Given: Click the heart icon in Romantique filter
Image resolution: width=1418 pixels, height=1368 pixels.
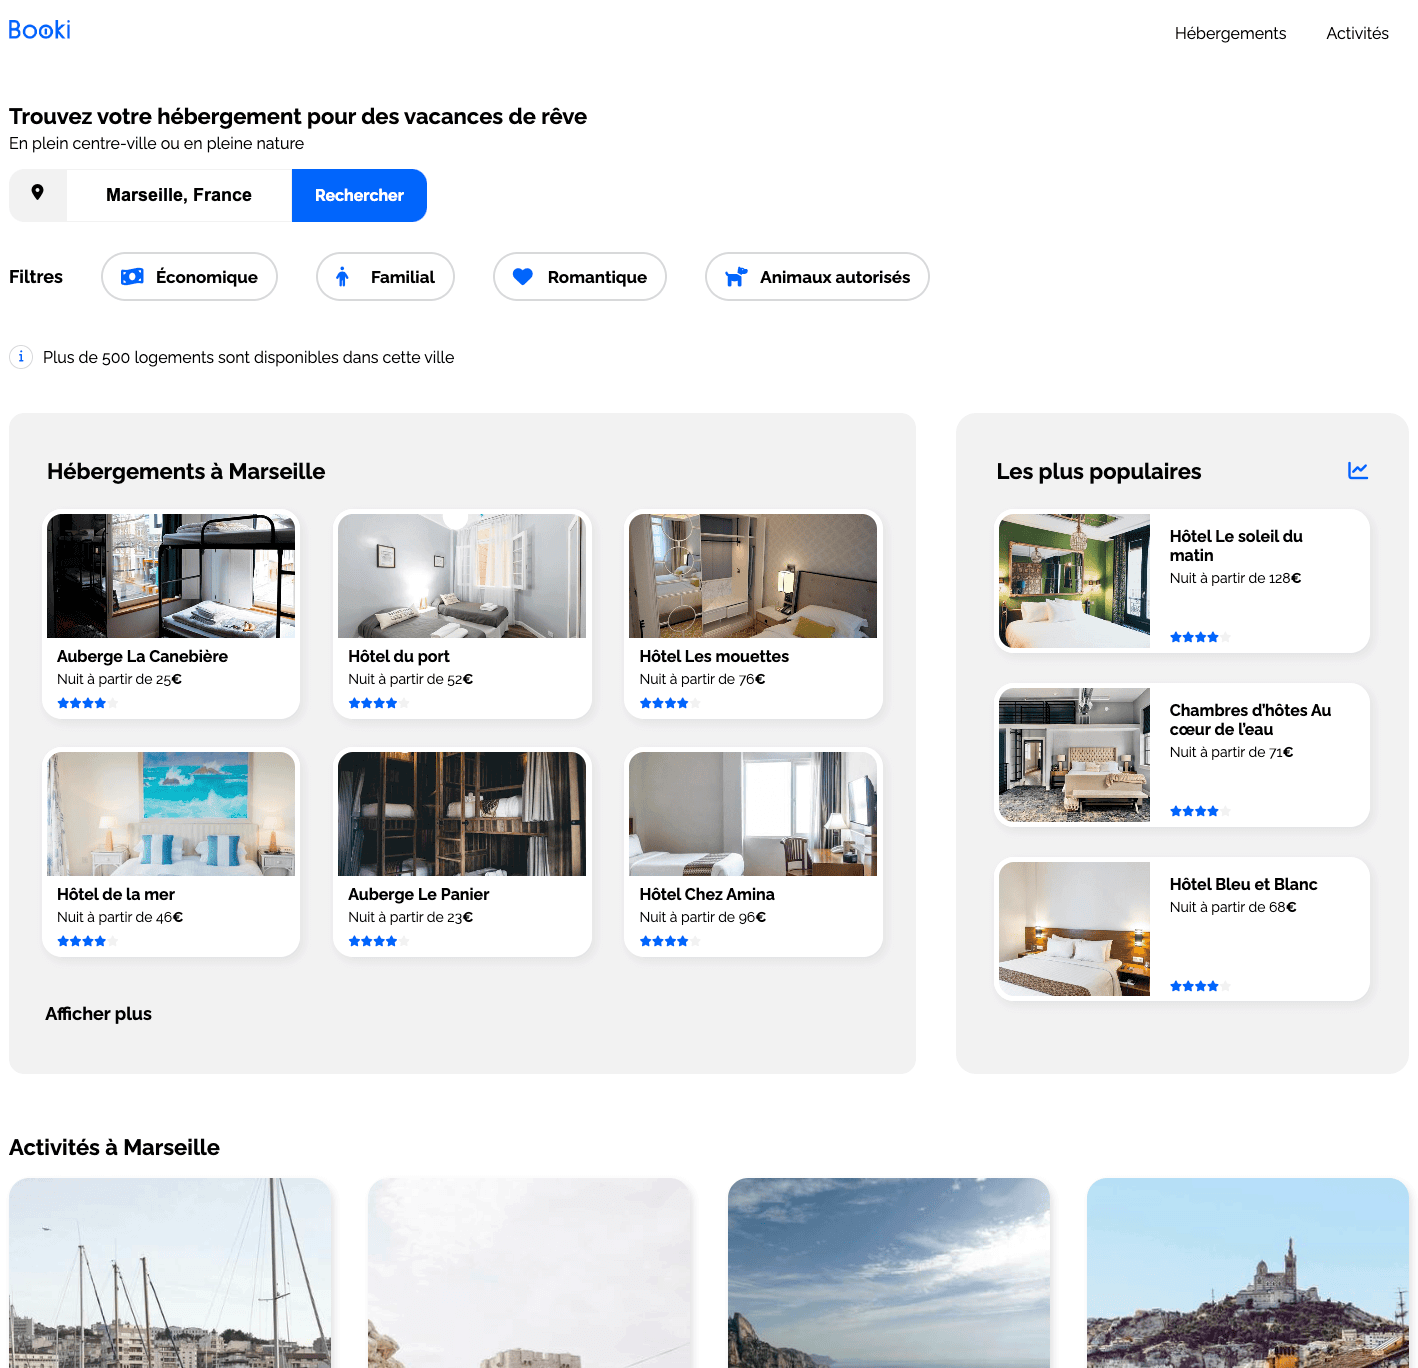Looking at the screenshot, I should [x=522, y=277].
